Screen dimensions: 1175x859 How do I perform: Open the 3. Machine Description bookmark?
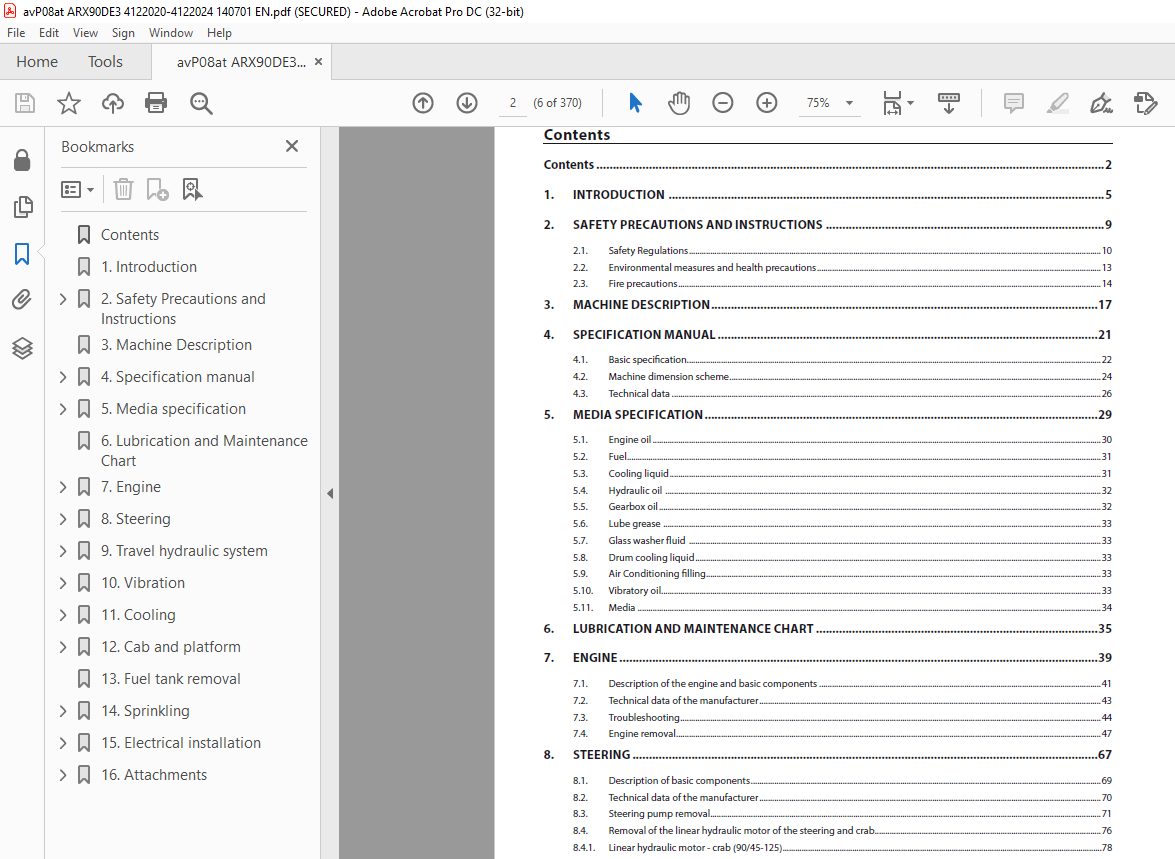click(x=176, y=345)
